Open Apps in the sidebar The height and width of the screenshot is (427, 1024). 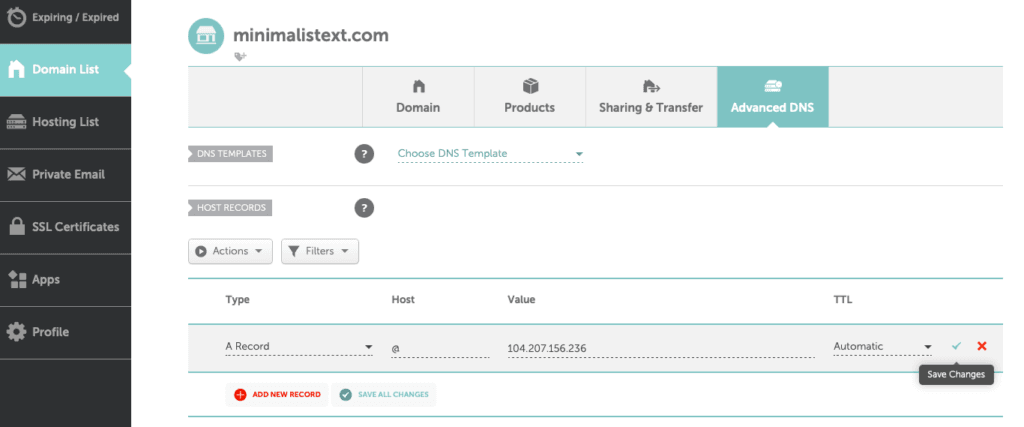pos(65,280)
